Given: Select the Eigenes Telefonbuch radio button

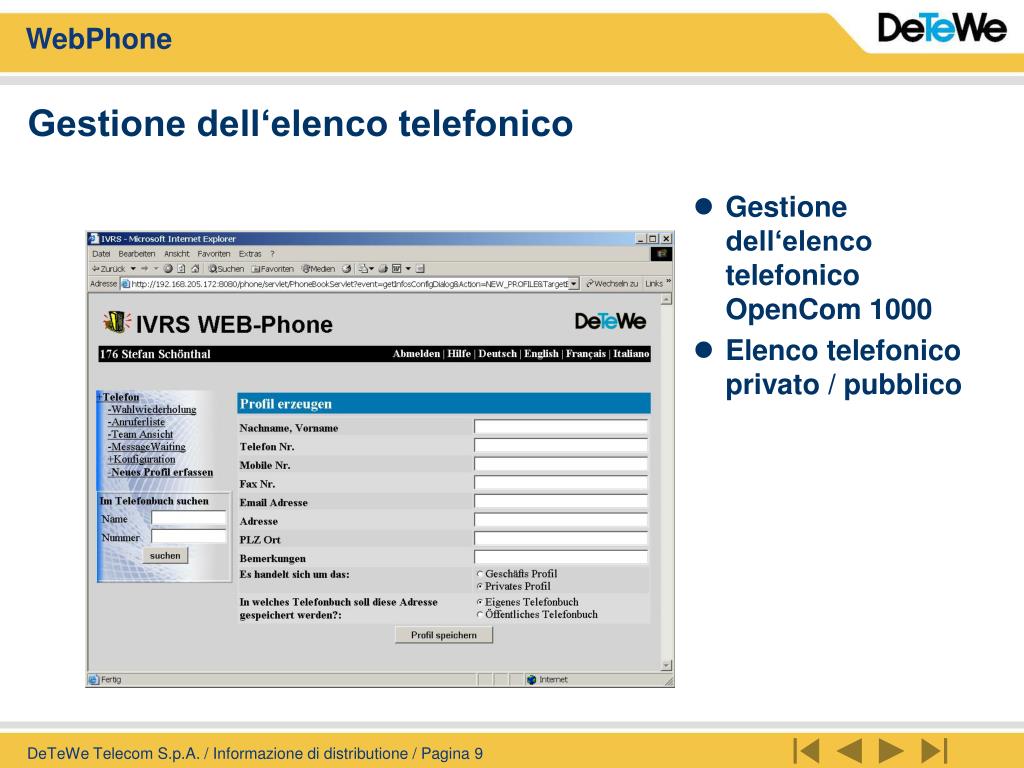Looking at the screenshot, I should pos(480,602).
